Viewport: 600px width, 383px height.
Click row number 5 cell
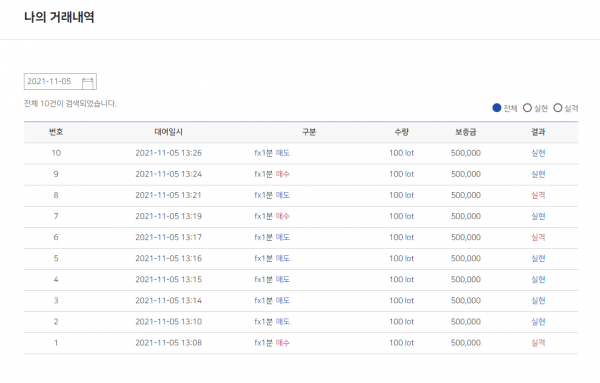[x=56, y=258]
